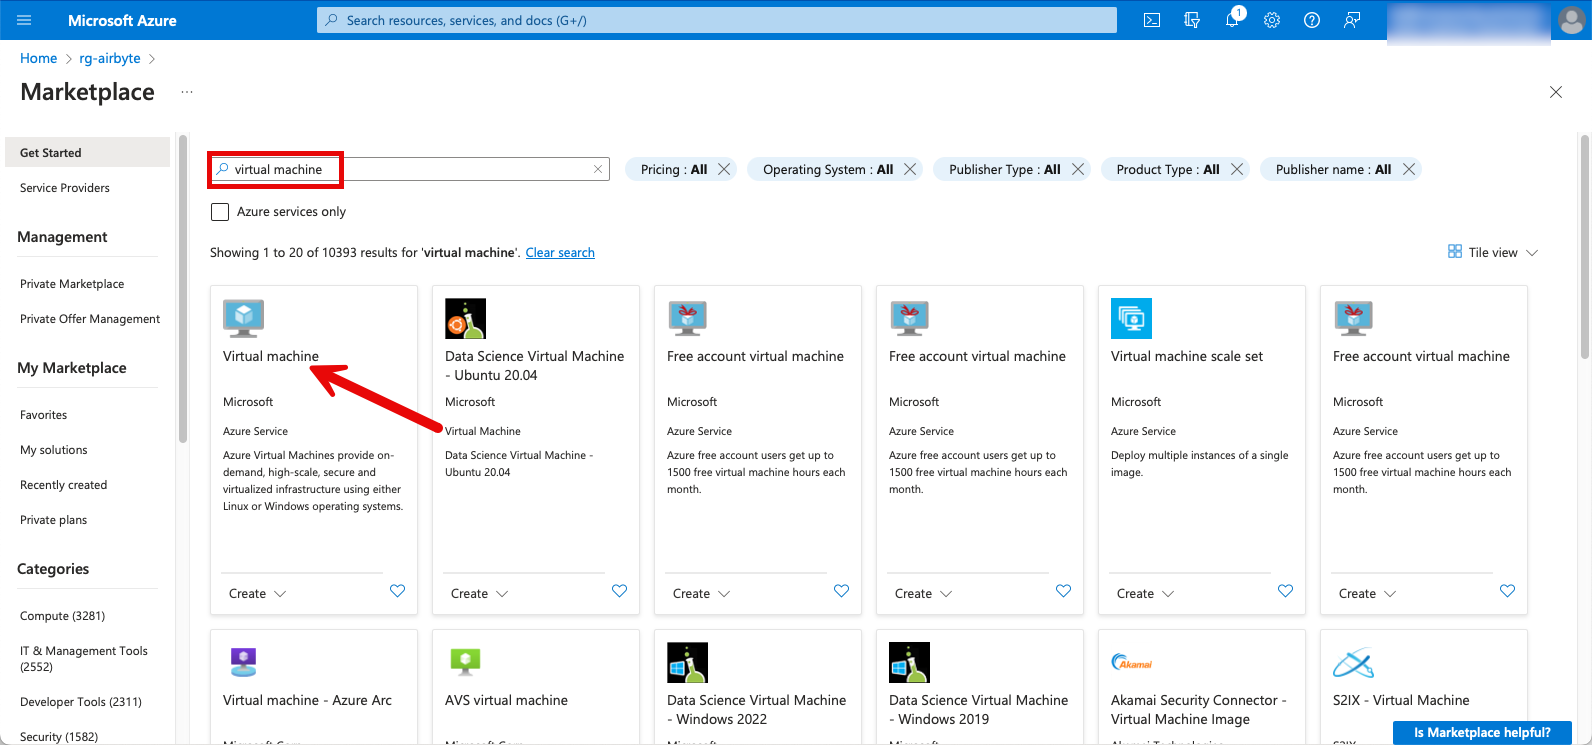This screenshot has width=1592, height=745.
Task: Click the help question mark icon
Action: pyautogui.click(x=1312, y=20)
